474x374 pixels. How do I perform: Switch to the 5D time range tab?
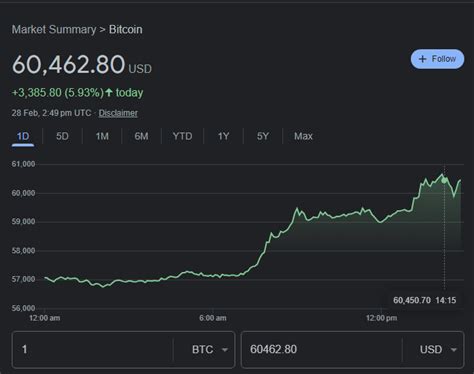point(62,136)
